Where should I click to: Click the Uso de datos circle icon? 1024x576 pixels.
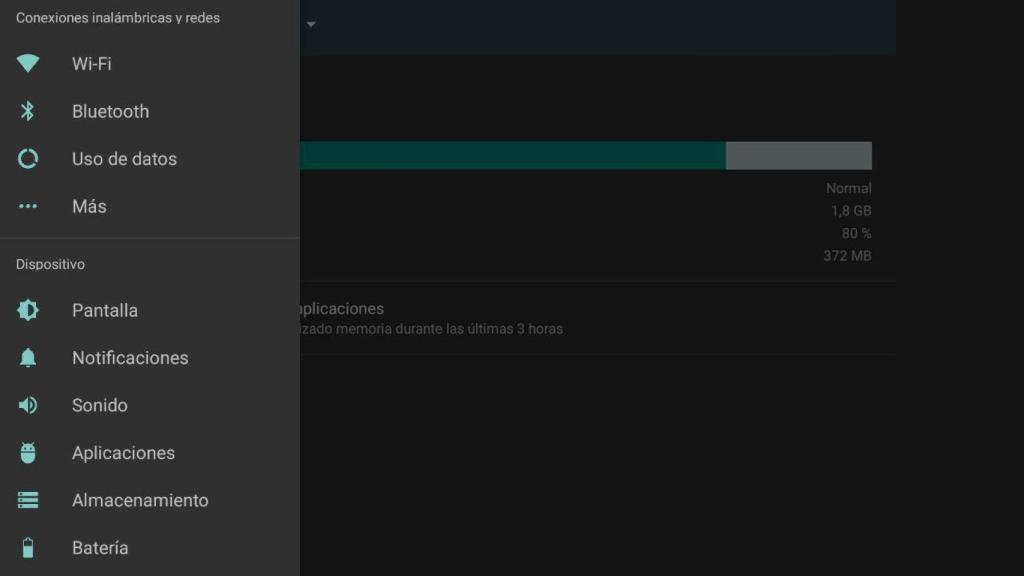pyautogui.click(x=27, y=159)
